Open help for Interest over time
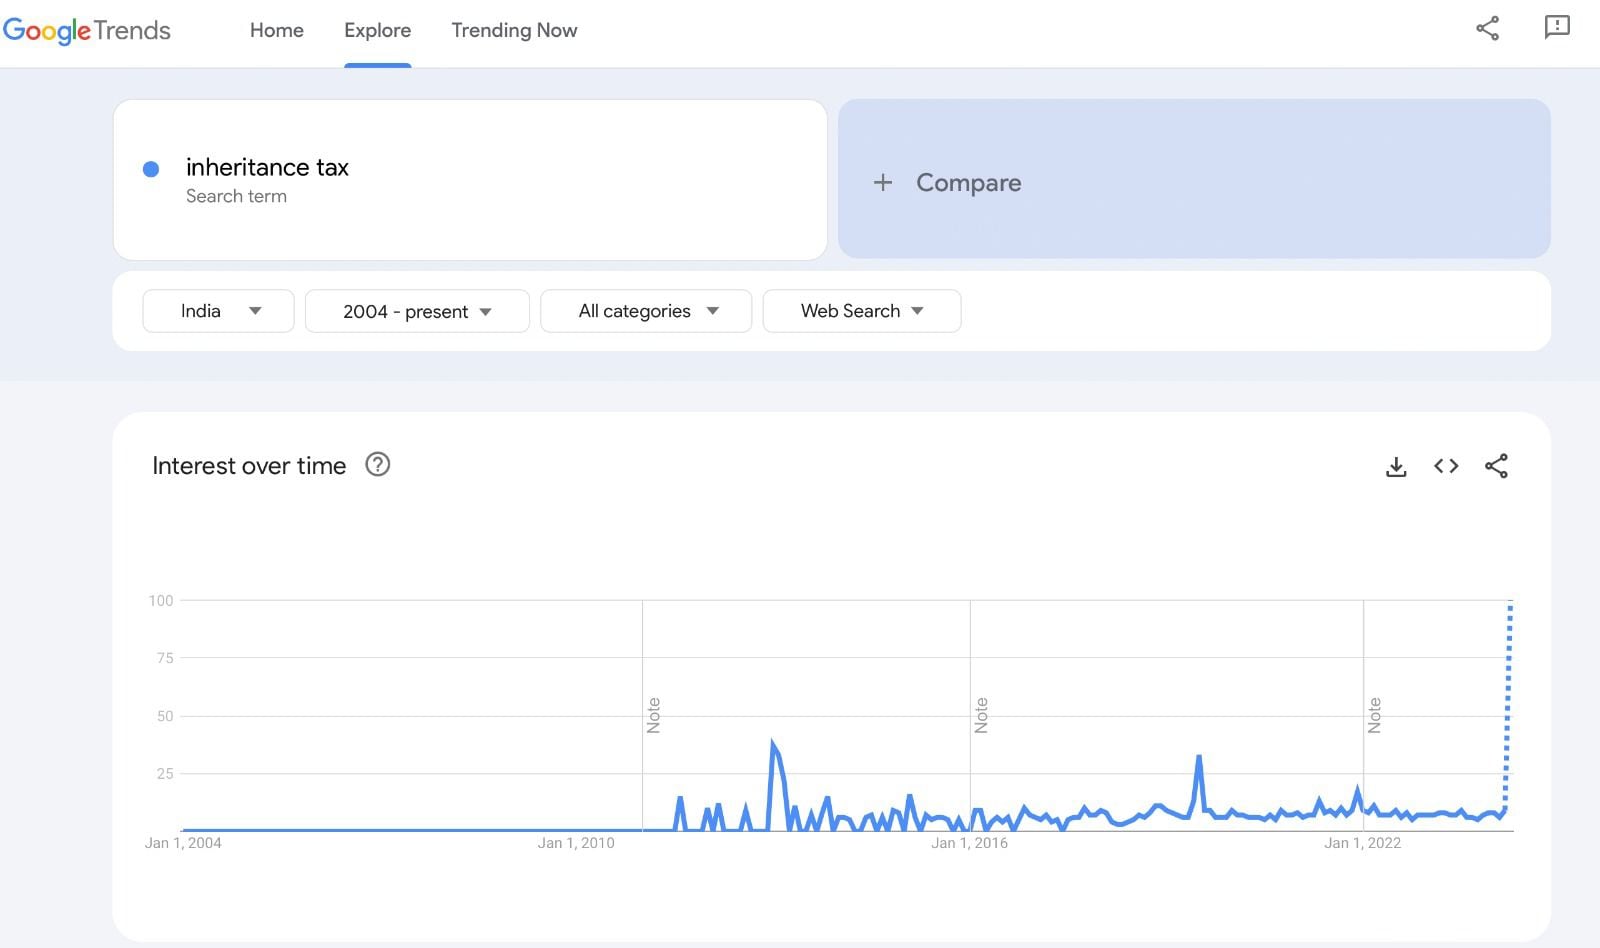The width and height of the screenshot is (1600, 948). [x=377, y=465]
